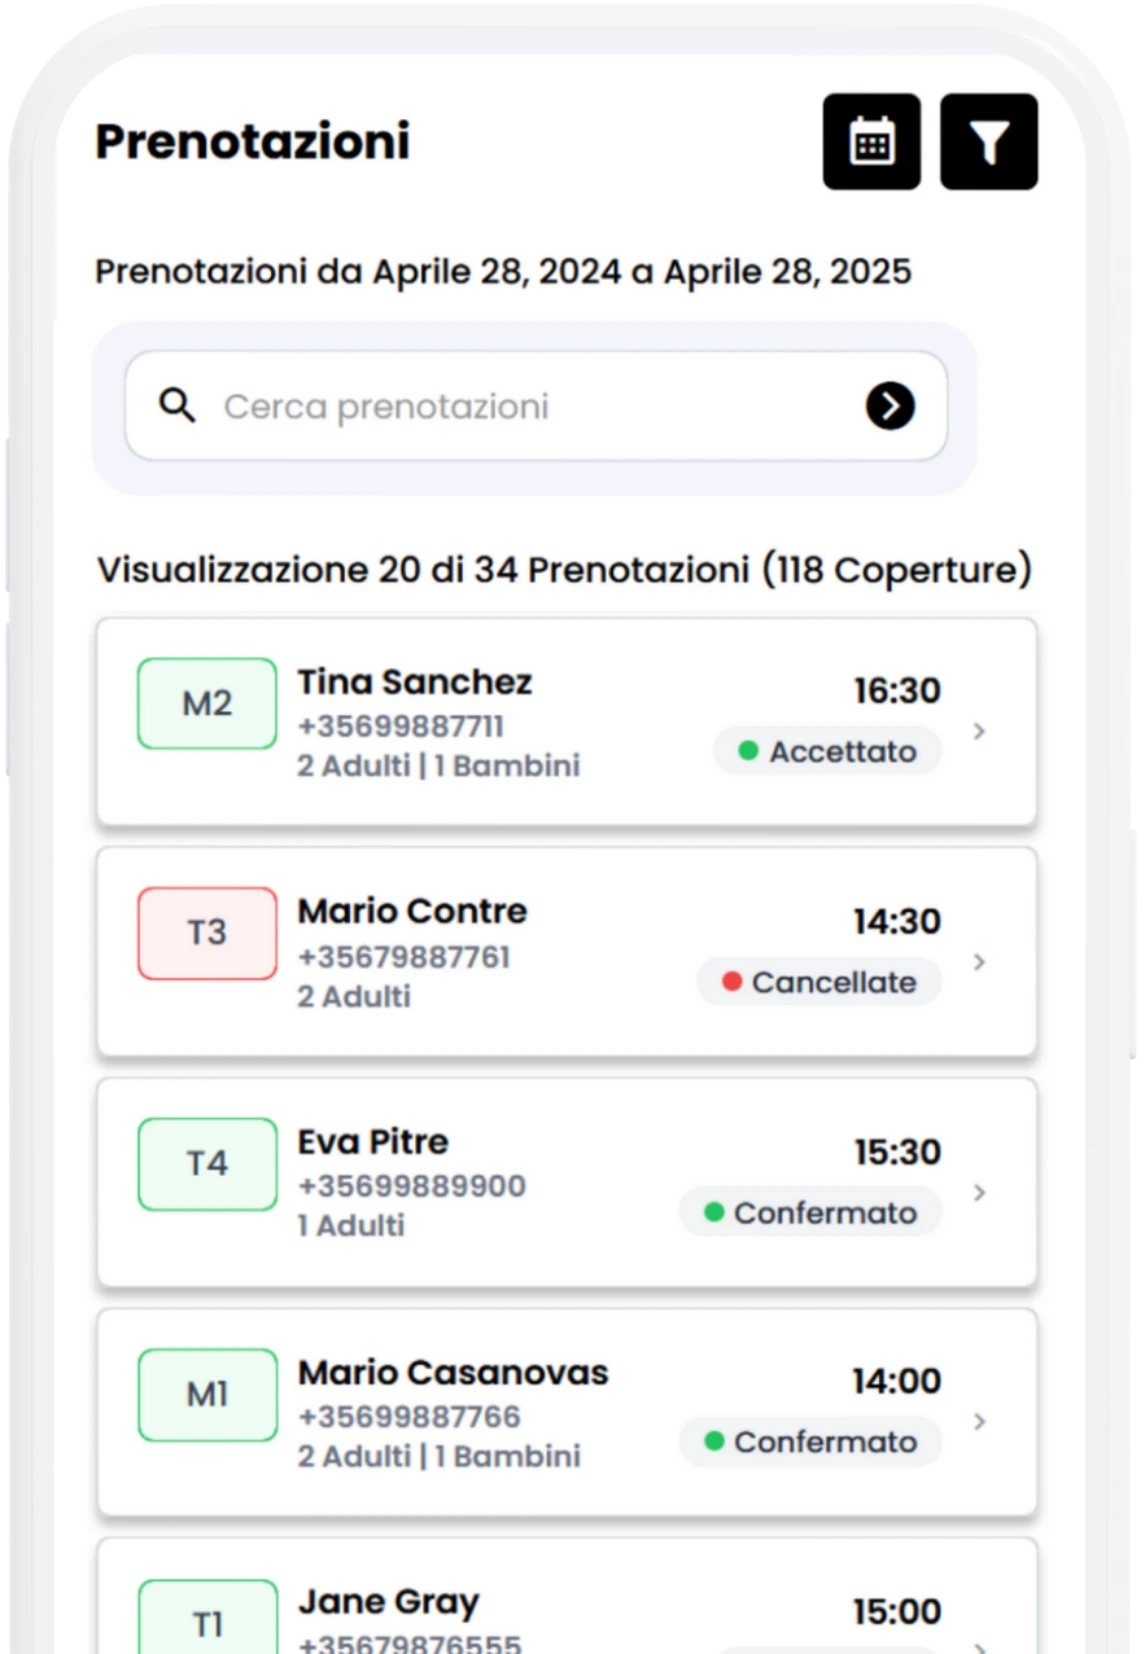This screenshot has width=1147, height=1654.
Task: Expand Mario Contre booking chevron
Action: [x=979, y=962]
